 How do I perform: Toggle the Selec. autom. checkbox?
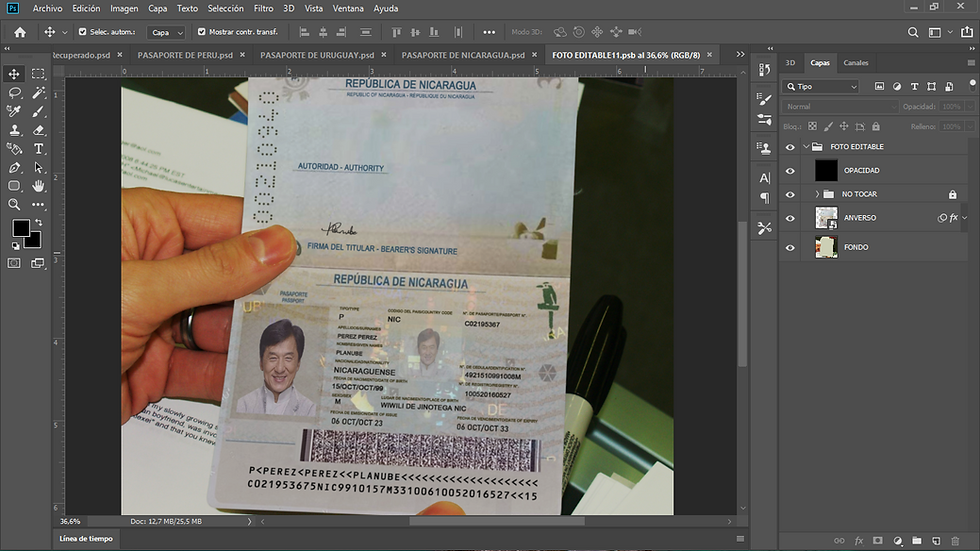pyautogui.click(x=82, y=31)
